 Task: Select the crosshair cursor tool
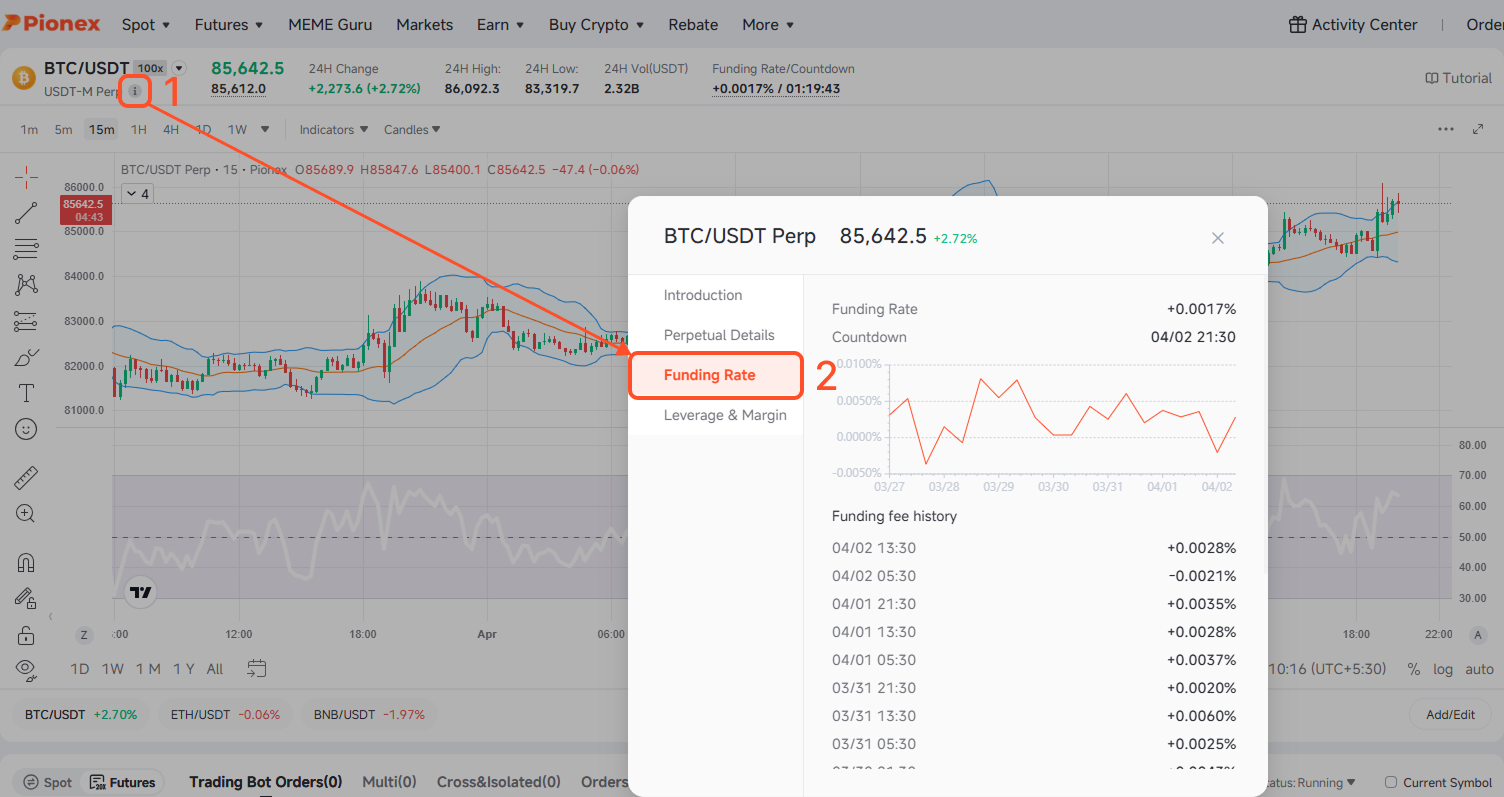(26, 178)
